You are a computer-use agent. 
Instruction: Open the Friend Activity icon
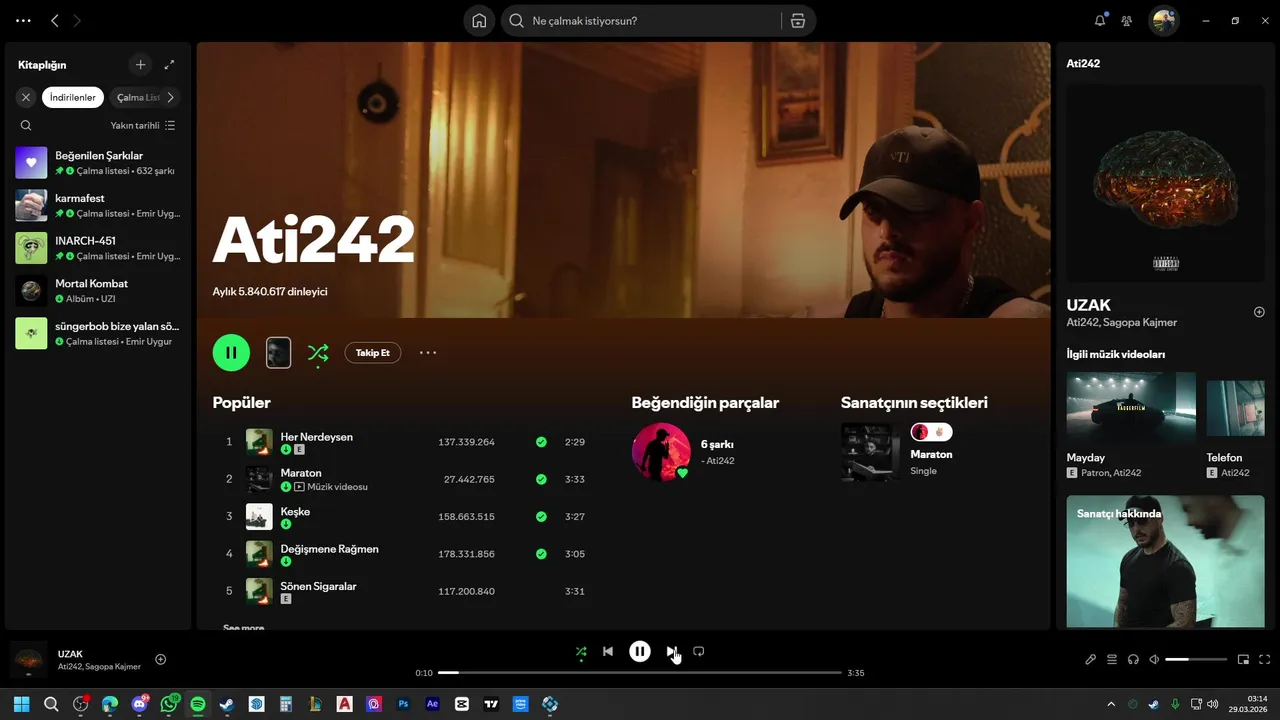(1127, 21)
